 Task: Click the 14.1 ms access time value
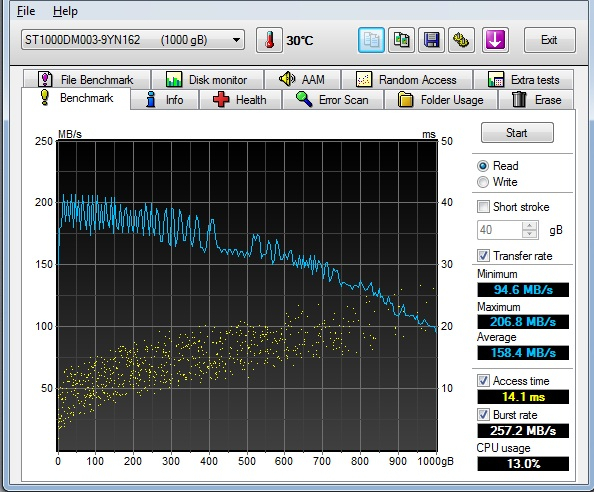coord(523,397)
